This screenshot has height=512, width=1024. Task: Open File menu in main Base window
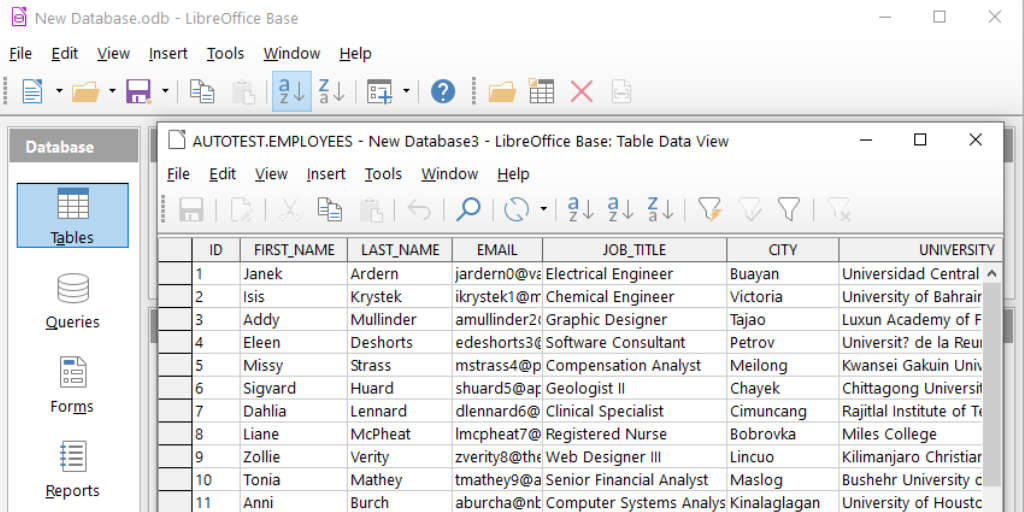tap(20, 54)
